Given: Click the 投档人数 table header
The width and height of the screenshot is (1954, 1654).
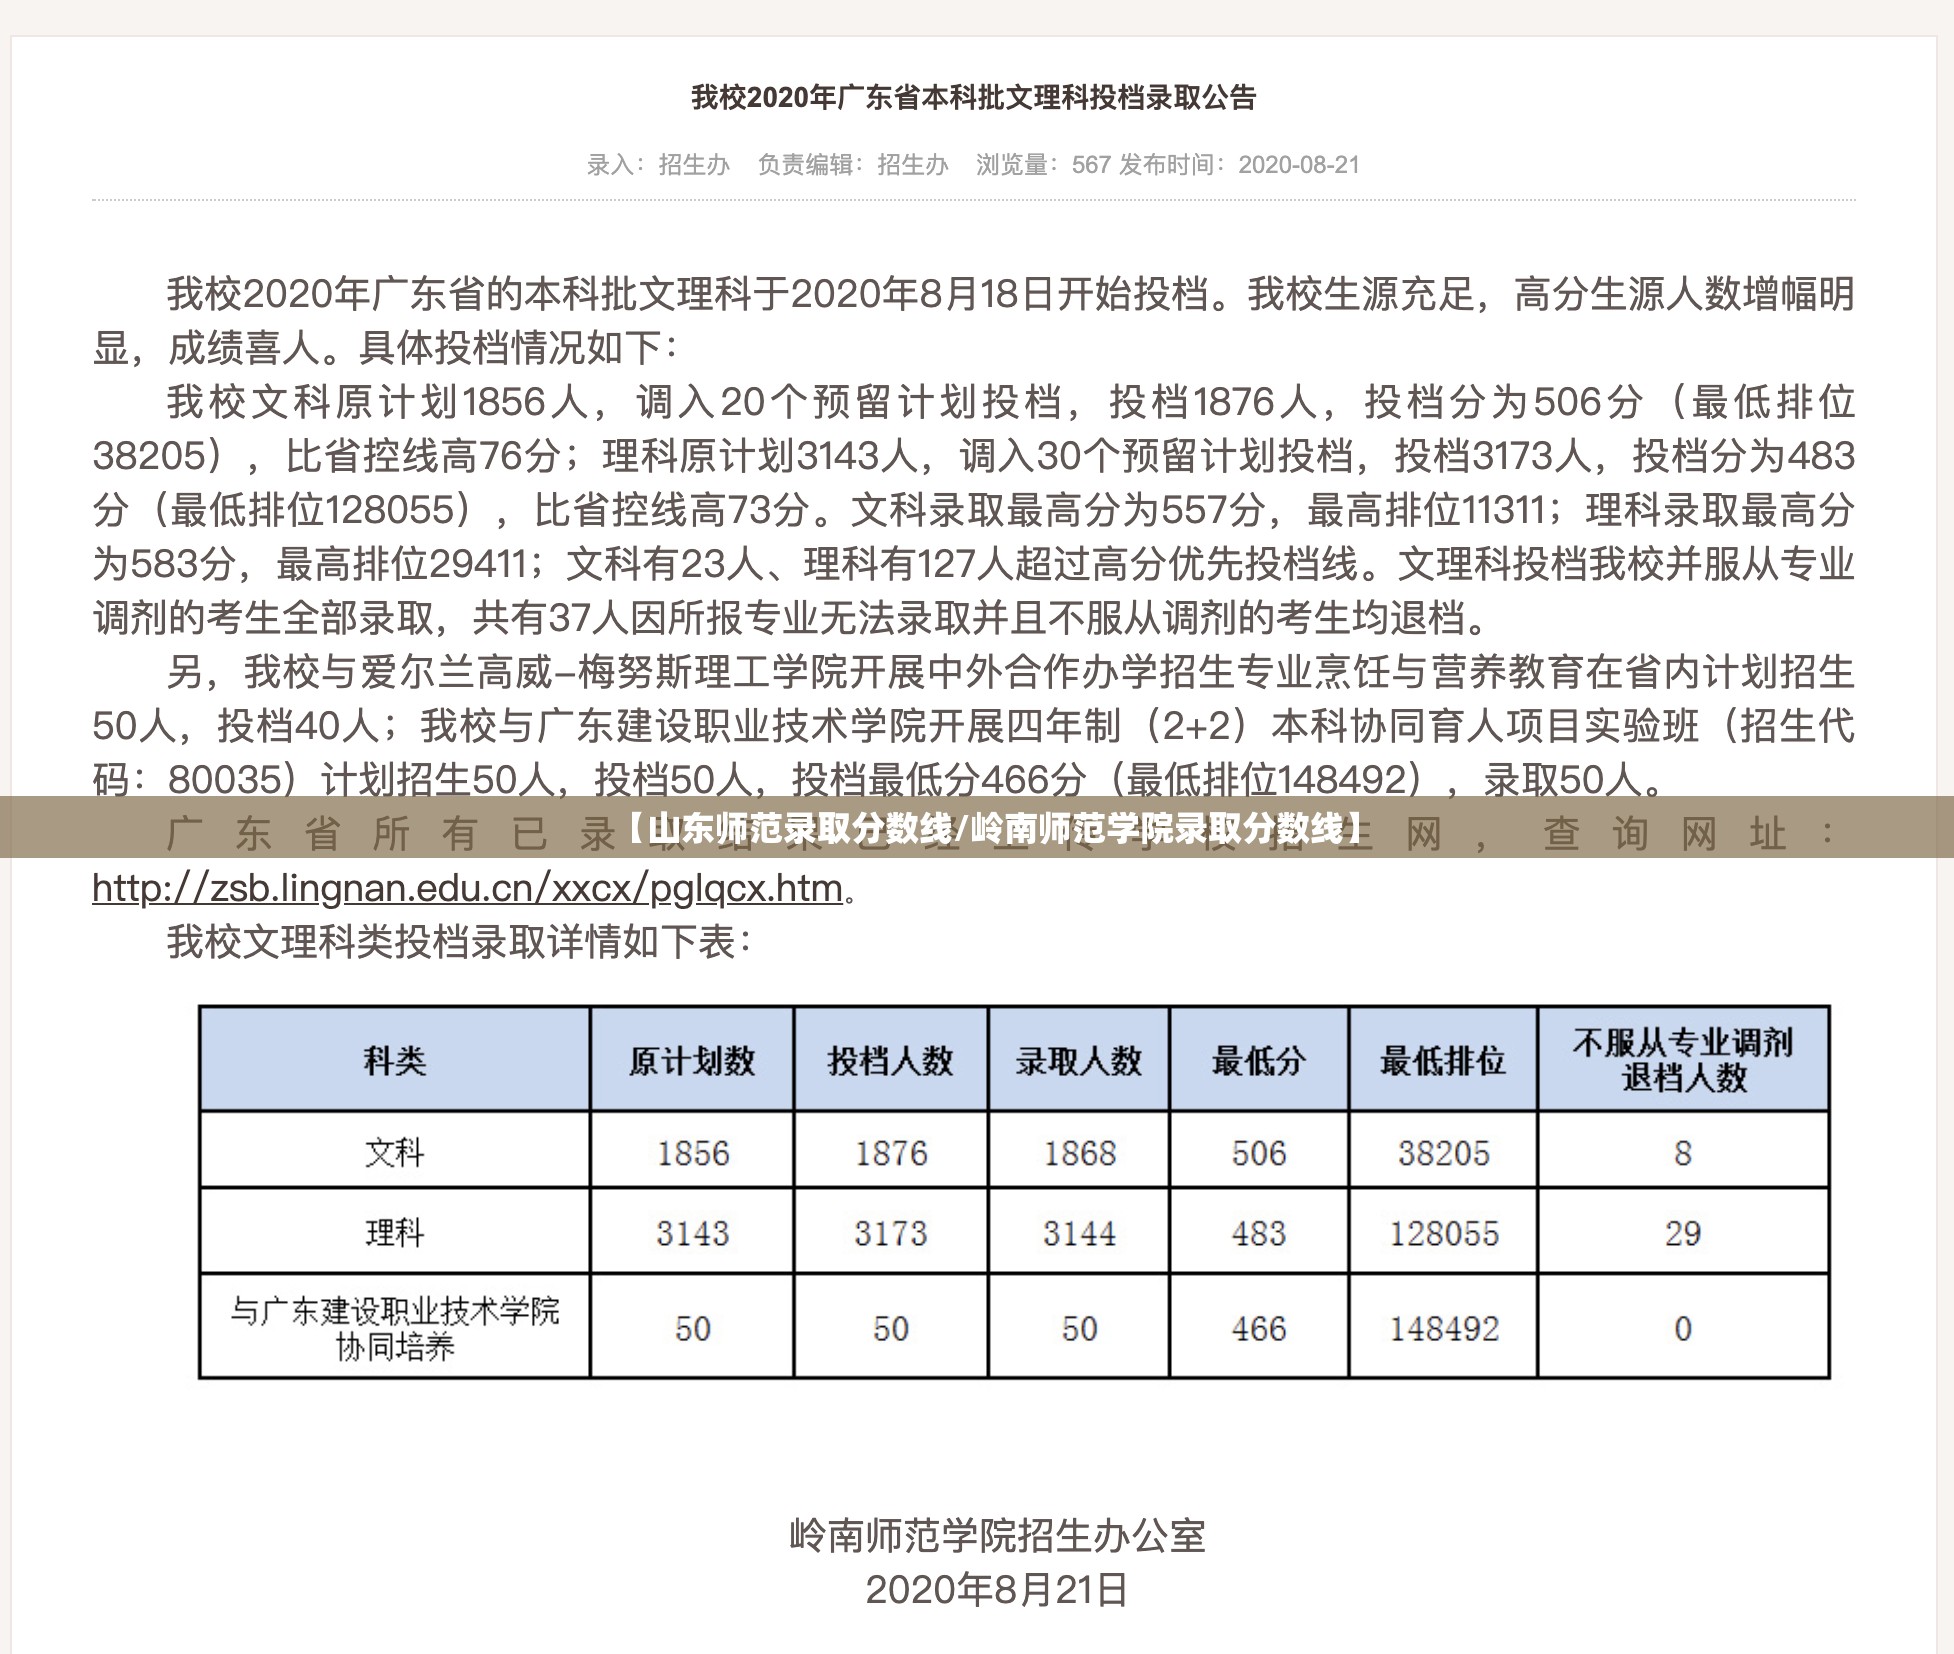Looking at the screenshot, I should [890, 1060].
